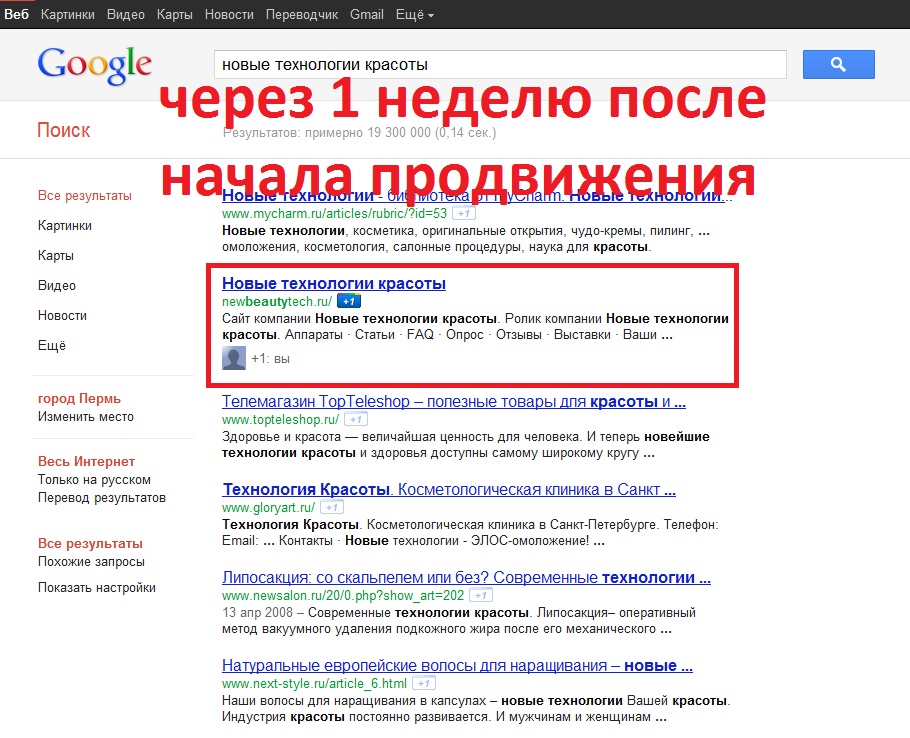Viewport: 910px width, 738px height.
Task: Expand 'Ещё' in the left sidebar
Action: [x=52, y=345]
